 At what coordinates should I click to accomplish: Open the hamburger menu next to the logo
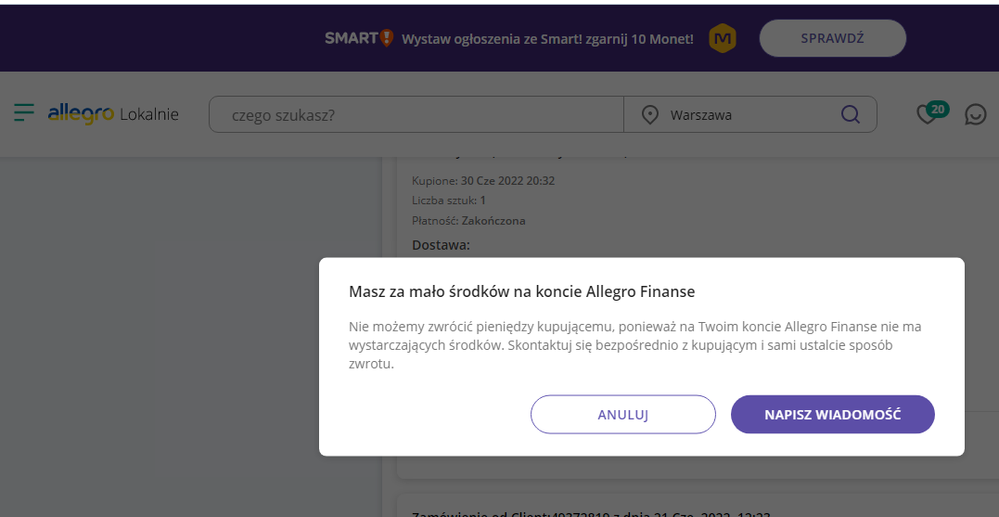click(x=24, y=113)
